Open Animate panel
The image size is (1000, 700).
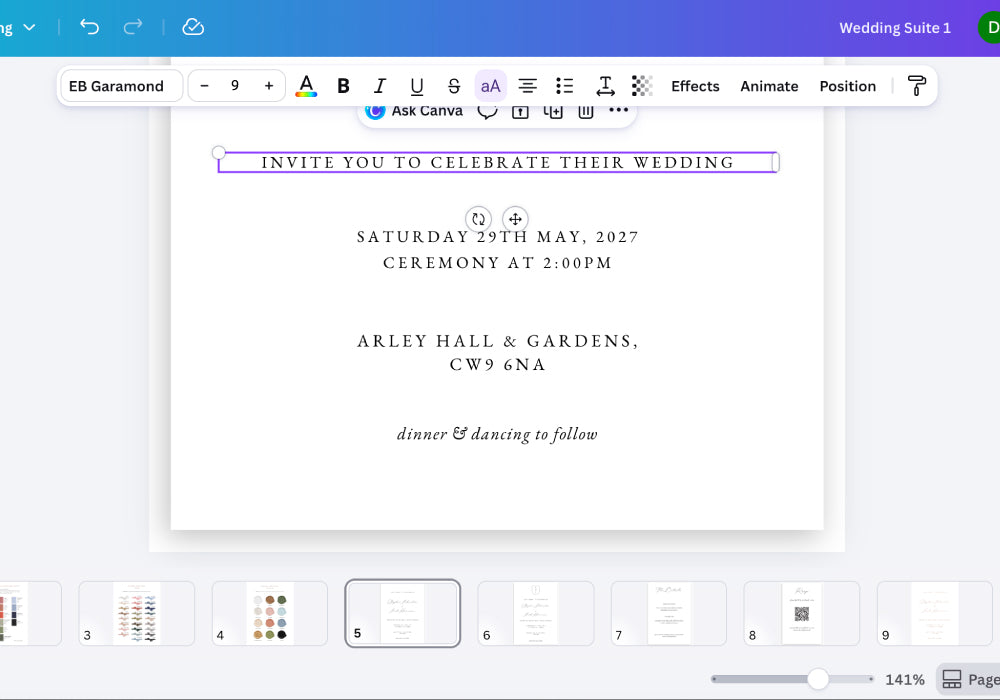point(769,86)
